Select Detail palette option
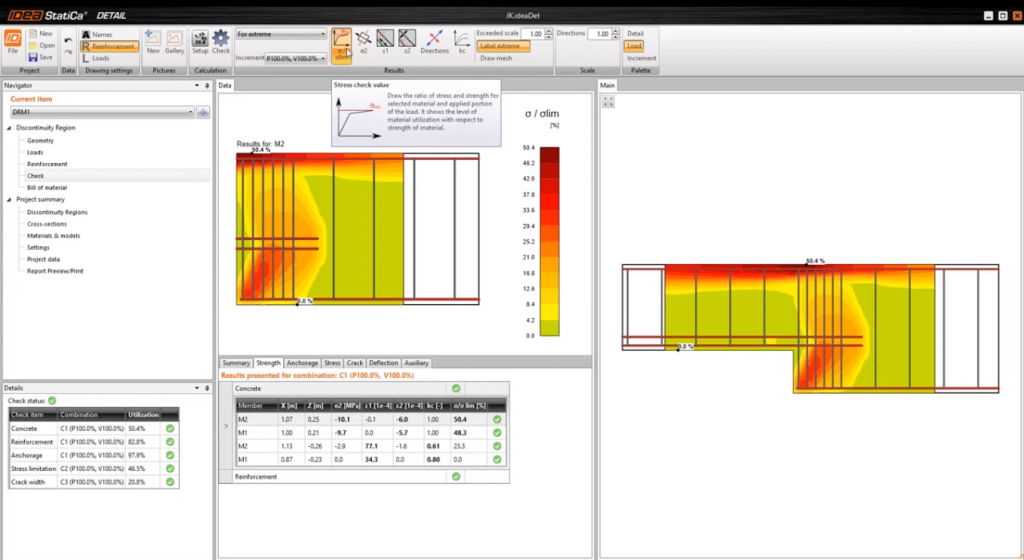Screen dimensions: 1024x560 tap(635, 33)
